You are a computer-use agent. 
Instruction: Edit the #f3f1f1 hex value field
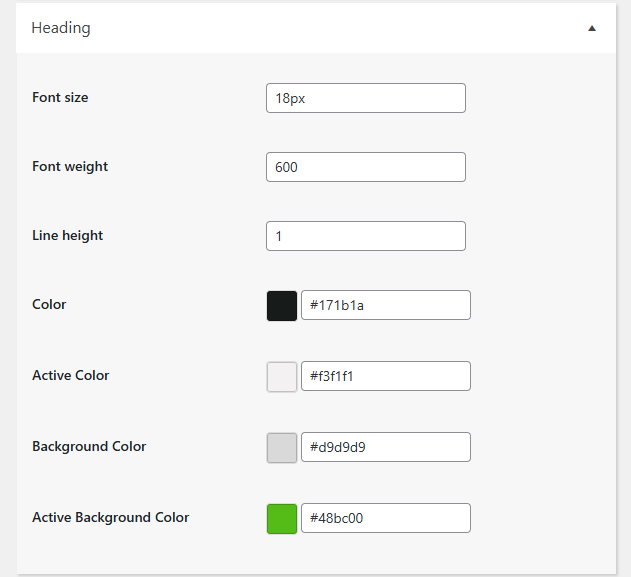pyautogui.click(x=385, y=376)
